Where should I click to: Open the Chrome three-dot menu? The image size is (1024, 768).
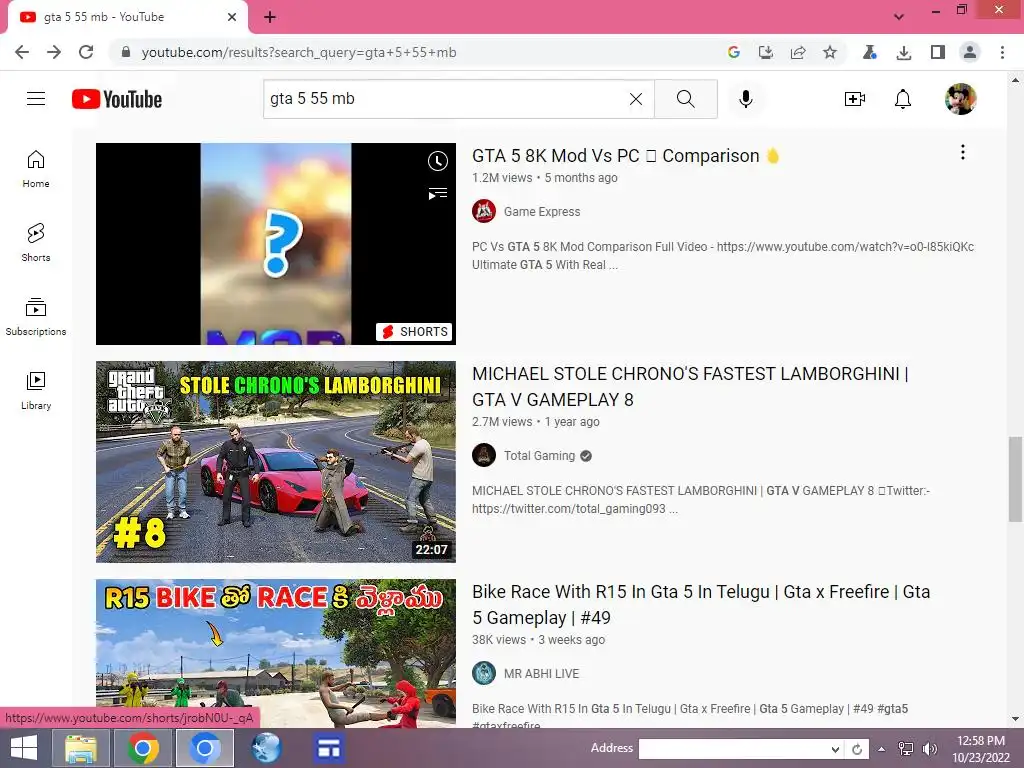click(x=1002, y=52)
